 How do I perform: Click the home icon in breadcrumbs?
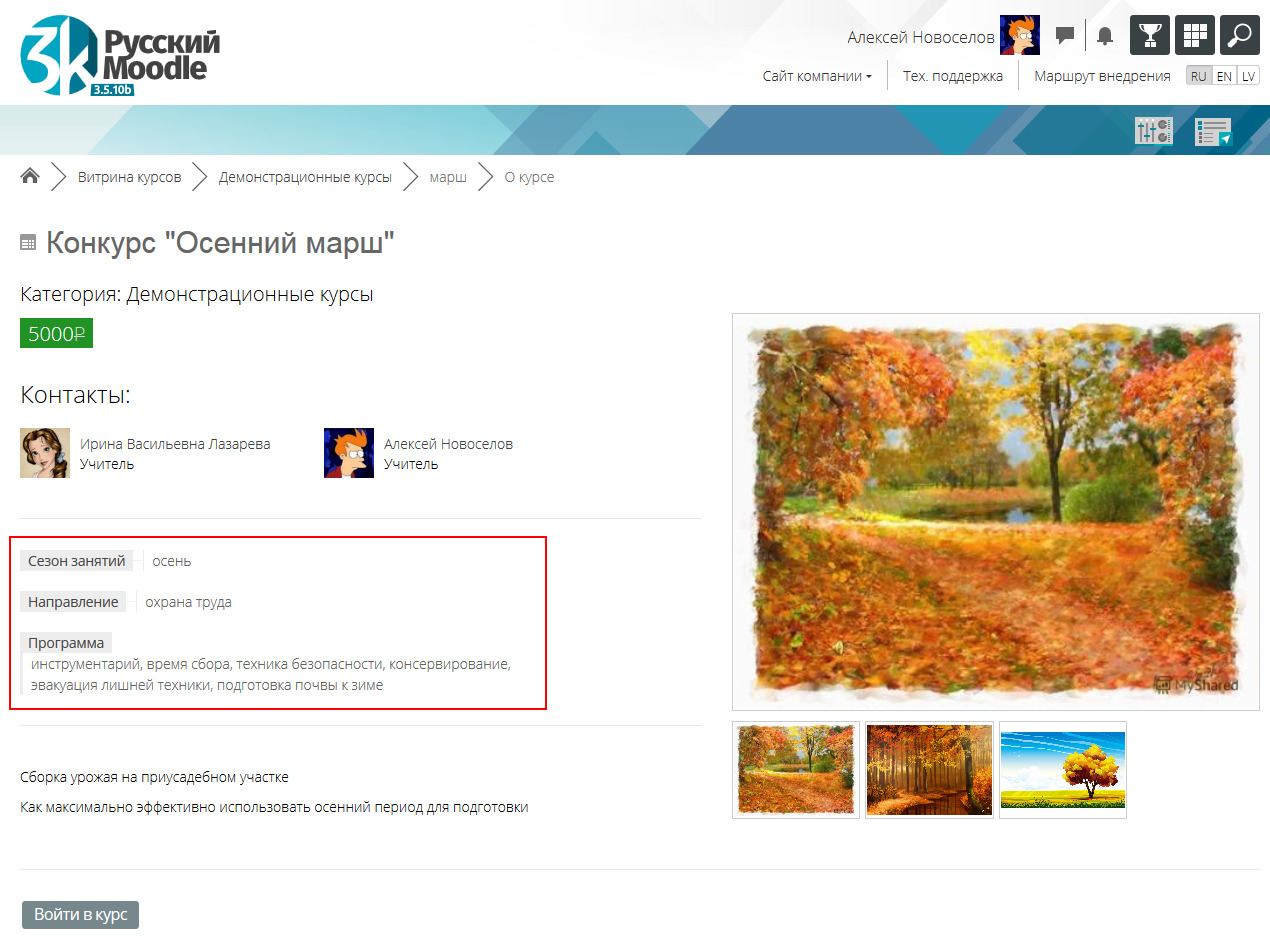pyautogui.click(x=30, y=177)
